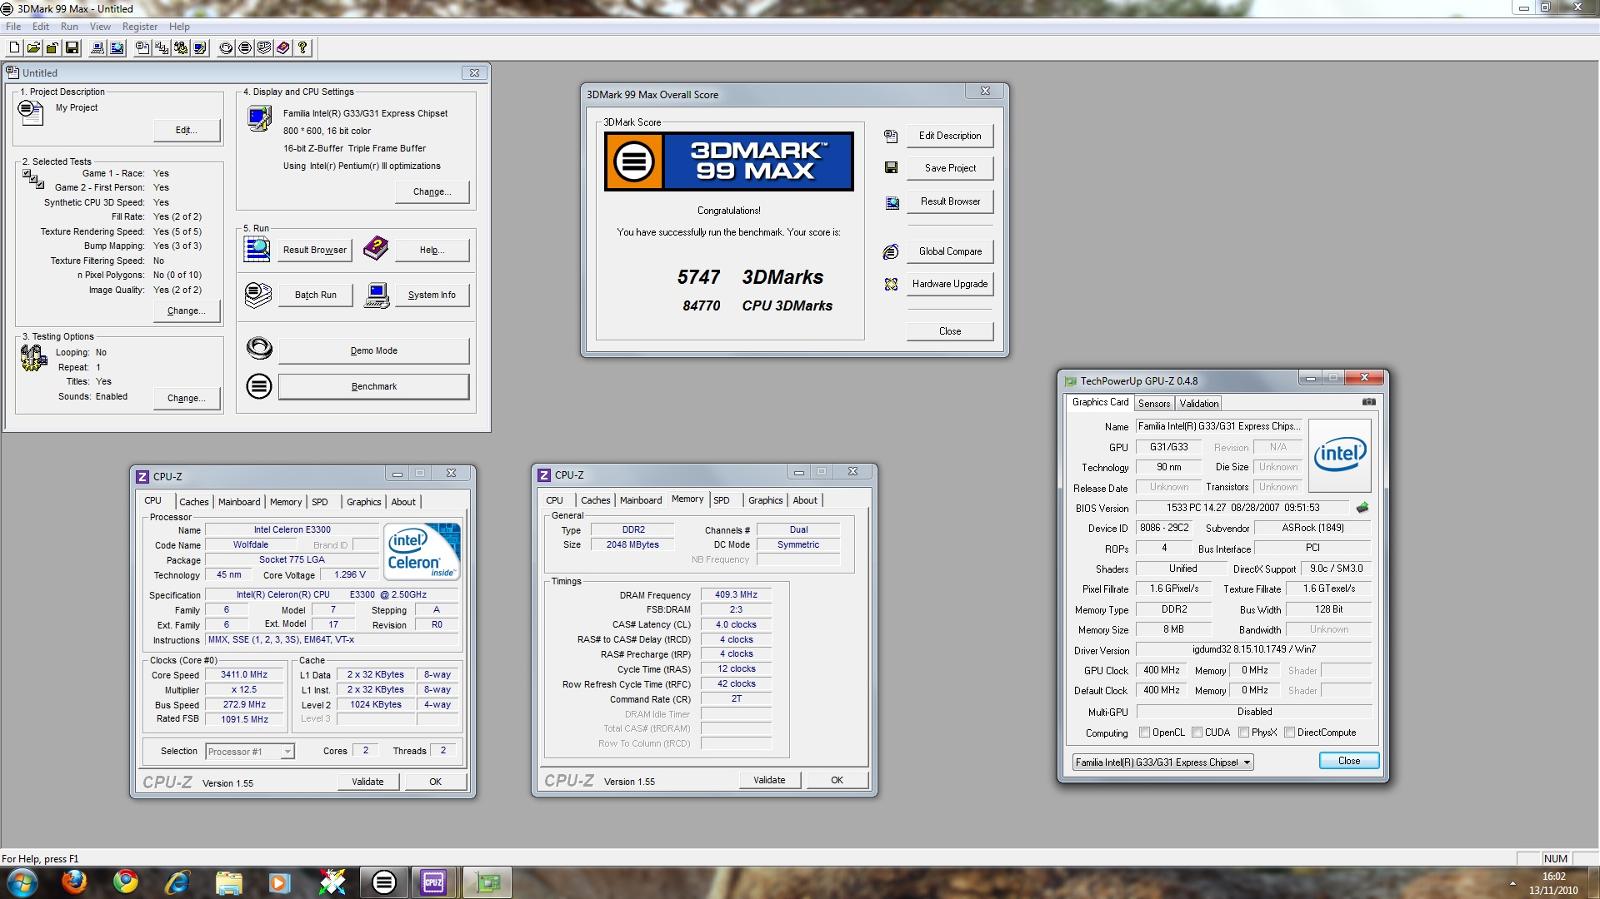This screenshot has height=899, width=1600.
Task: Click Change under Testing Options
Action: 186,398
